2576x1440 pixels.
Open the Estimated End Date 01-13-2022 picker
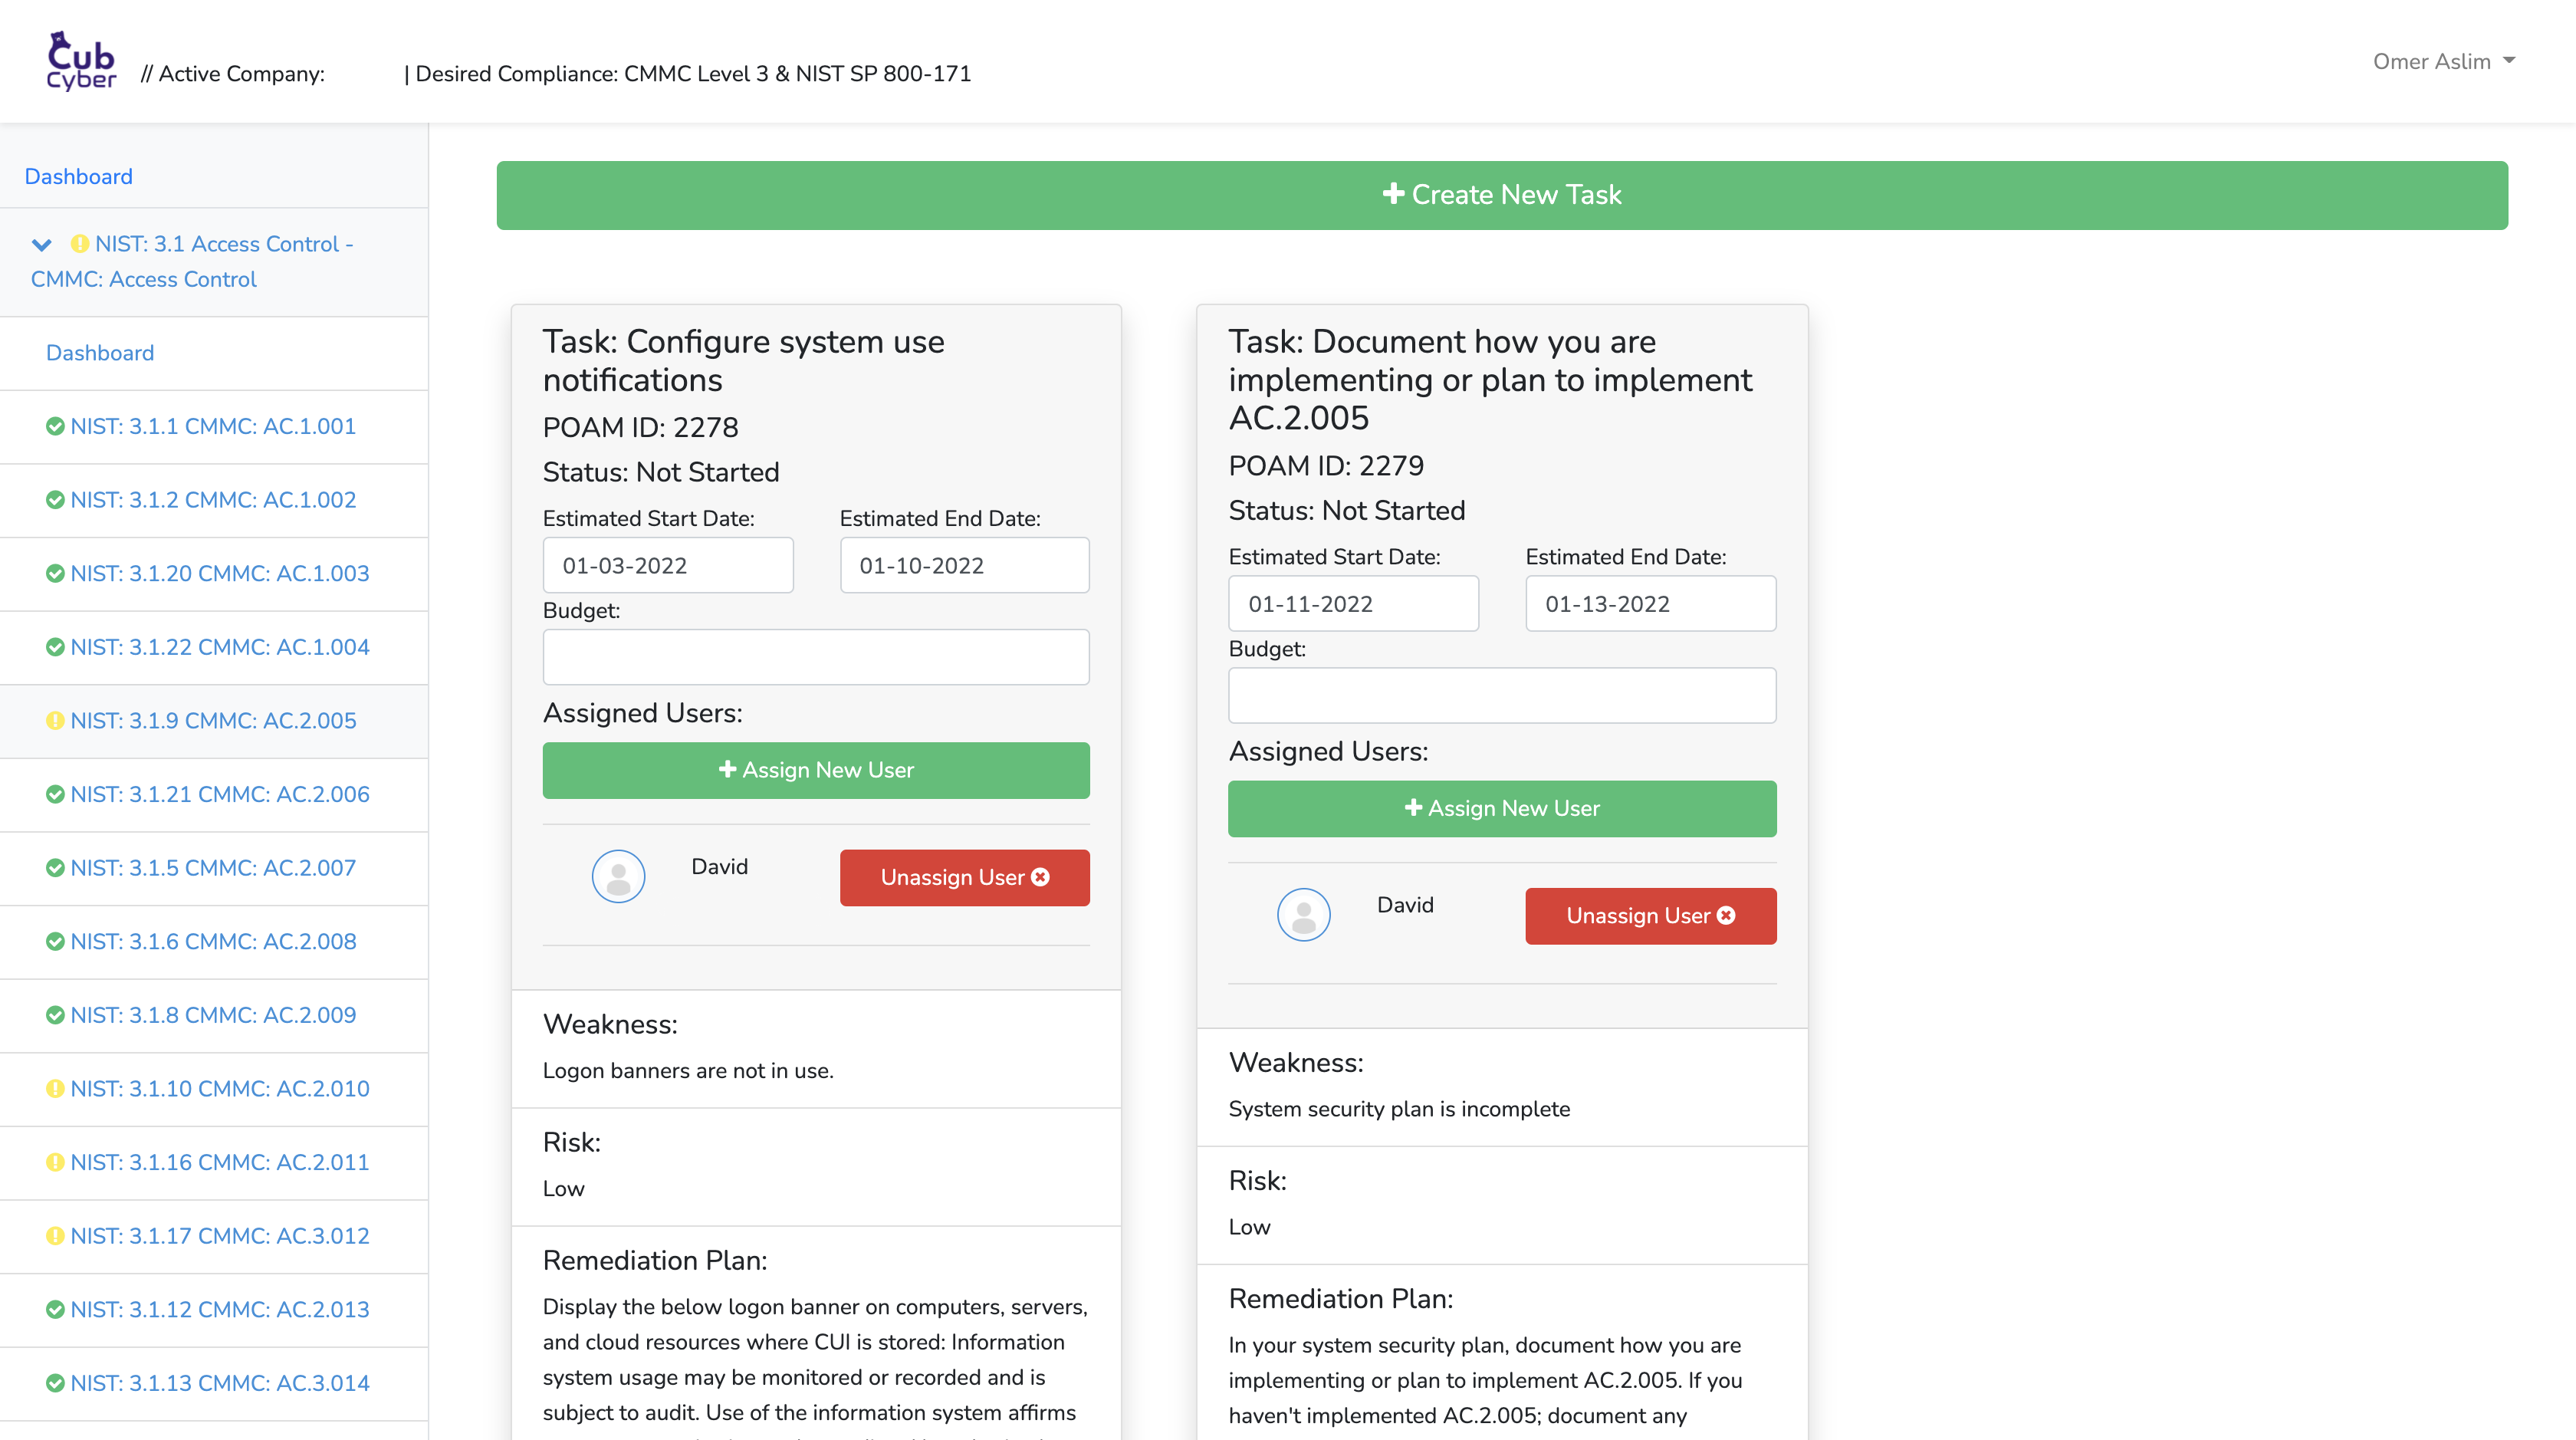point(1650,604)
